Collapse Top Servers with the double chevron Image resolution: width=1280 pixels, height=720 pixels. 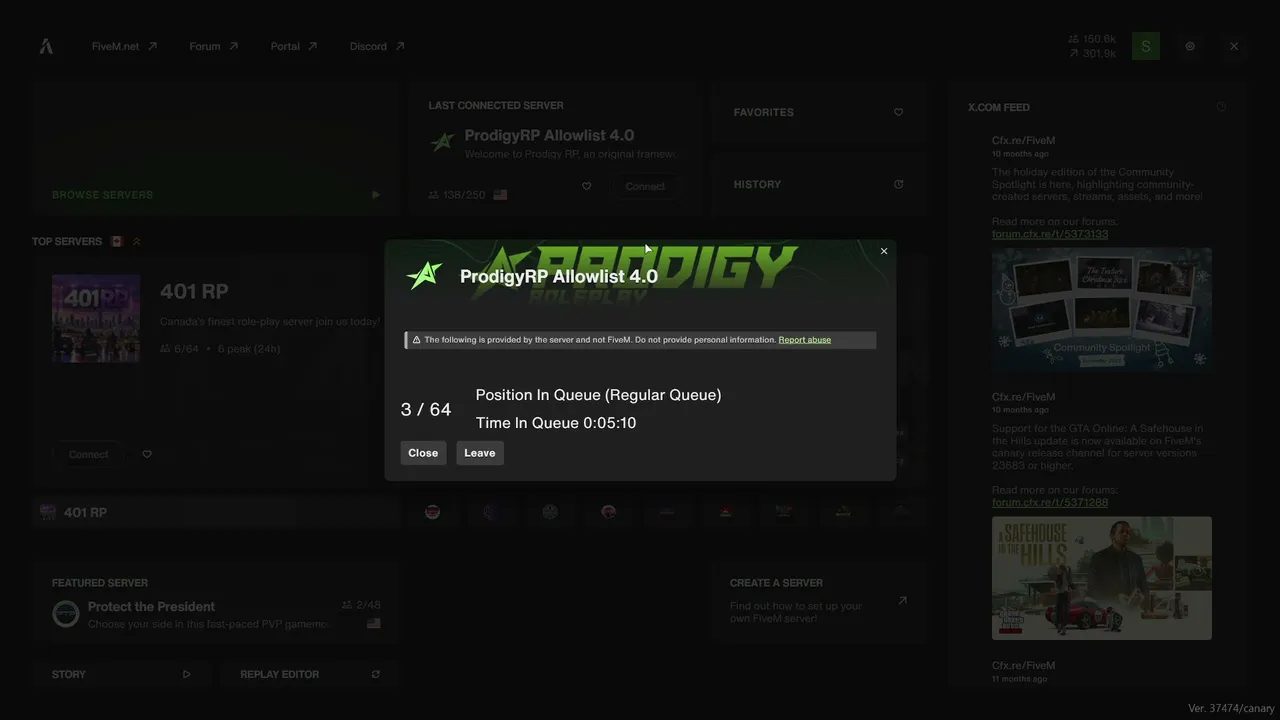[x=137, y=241]
